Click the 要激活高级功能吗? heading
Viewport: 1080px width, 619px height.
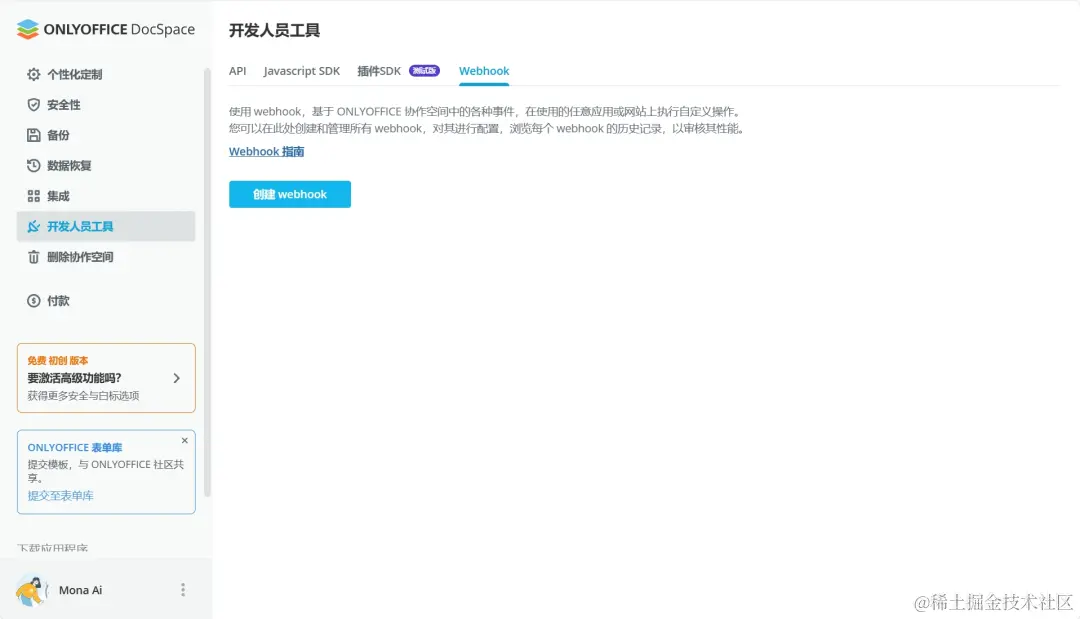(74, 378)
